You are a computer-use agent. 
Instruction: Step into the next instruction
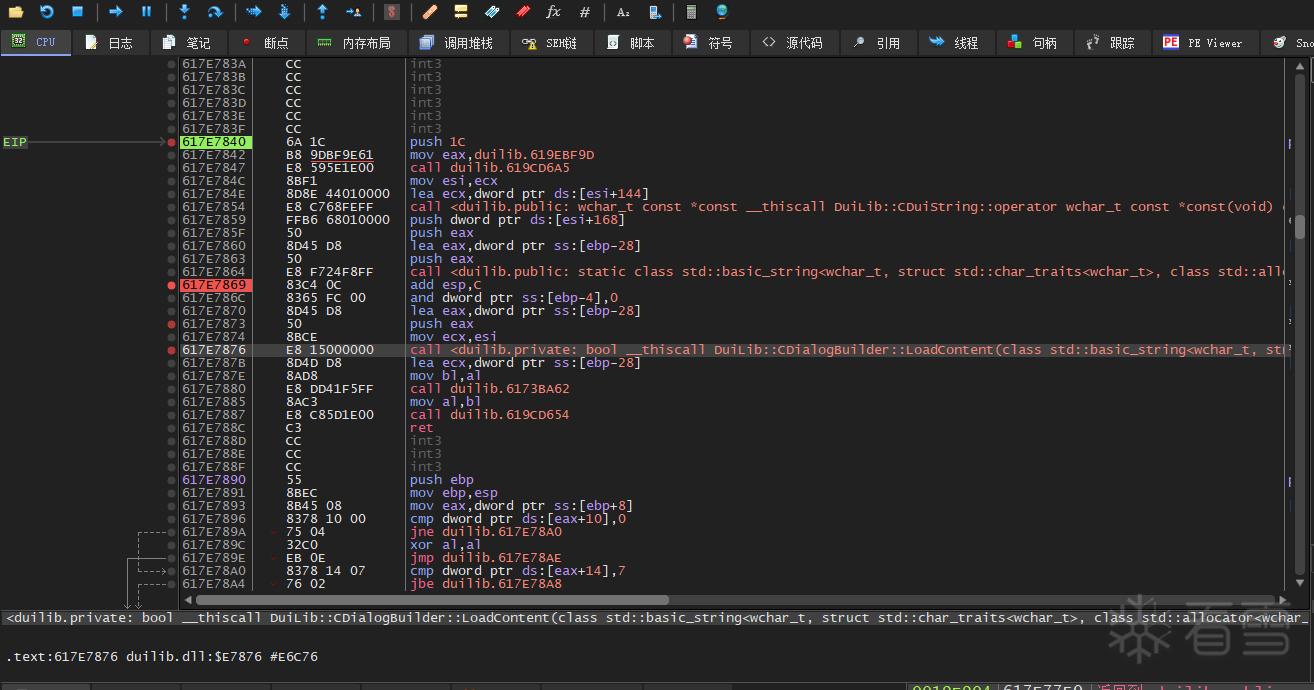click(184, 12)
